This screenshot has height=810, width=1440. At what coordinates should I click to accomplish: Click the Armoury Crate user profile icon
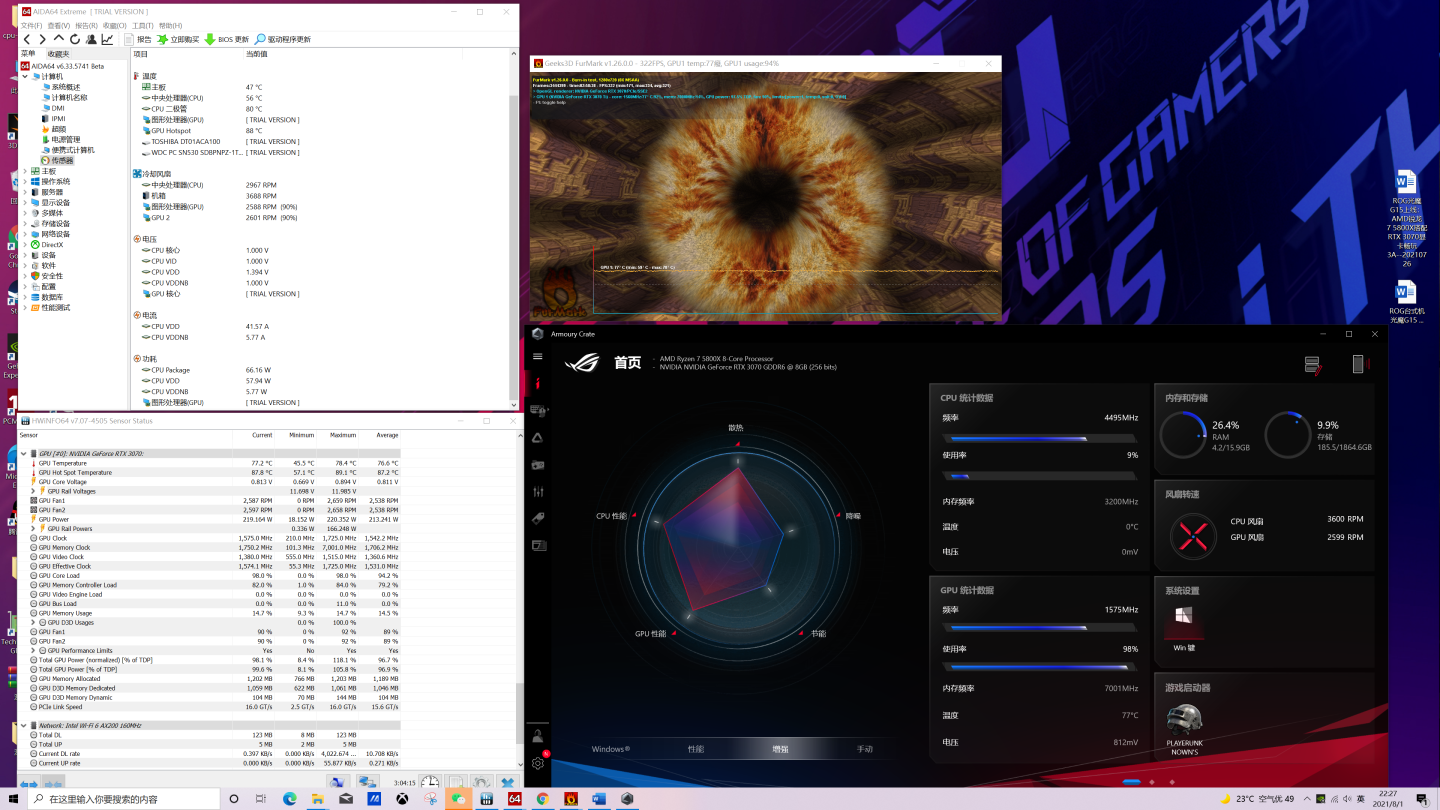click(x=538, y=735)
